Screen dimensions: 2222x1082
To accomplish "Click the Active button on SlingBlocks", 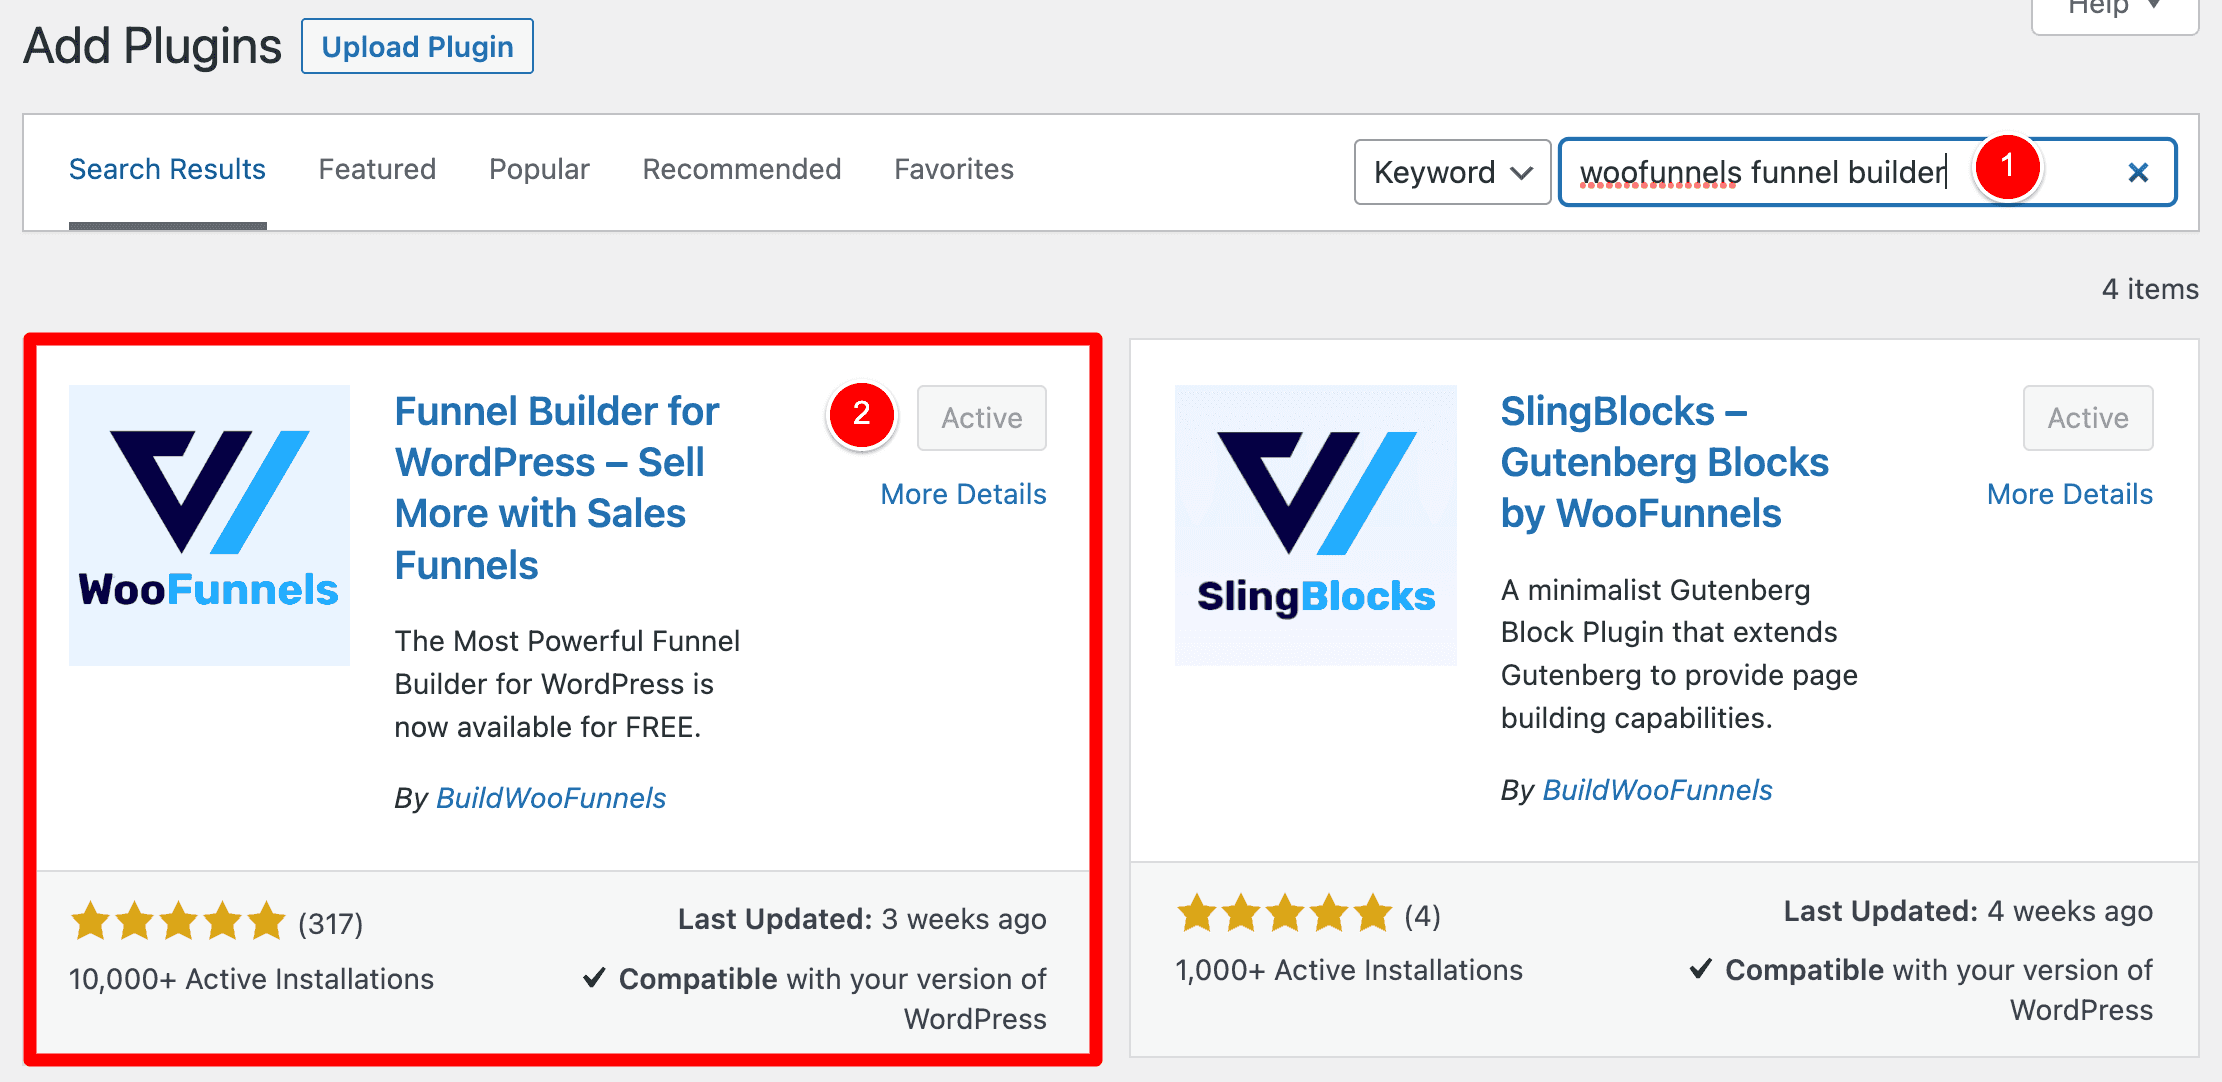I will point(2088,418).
